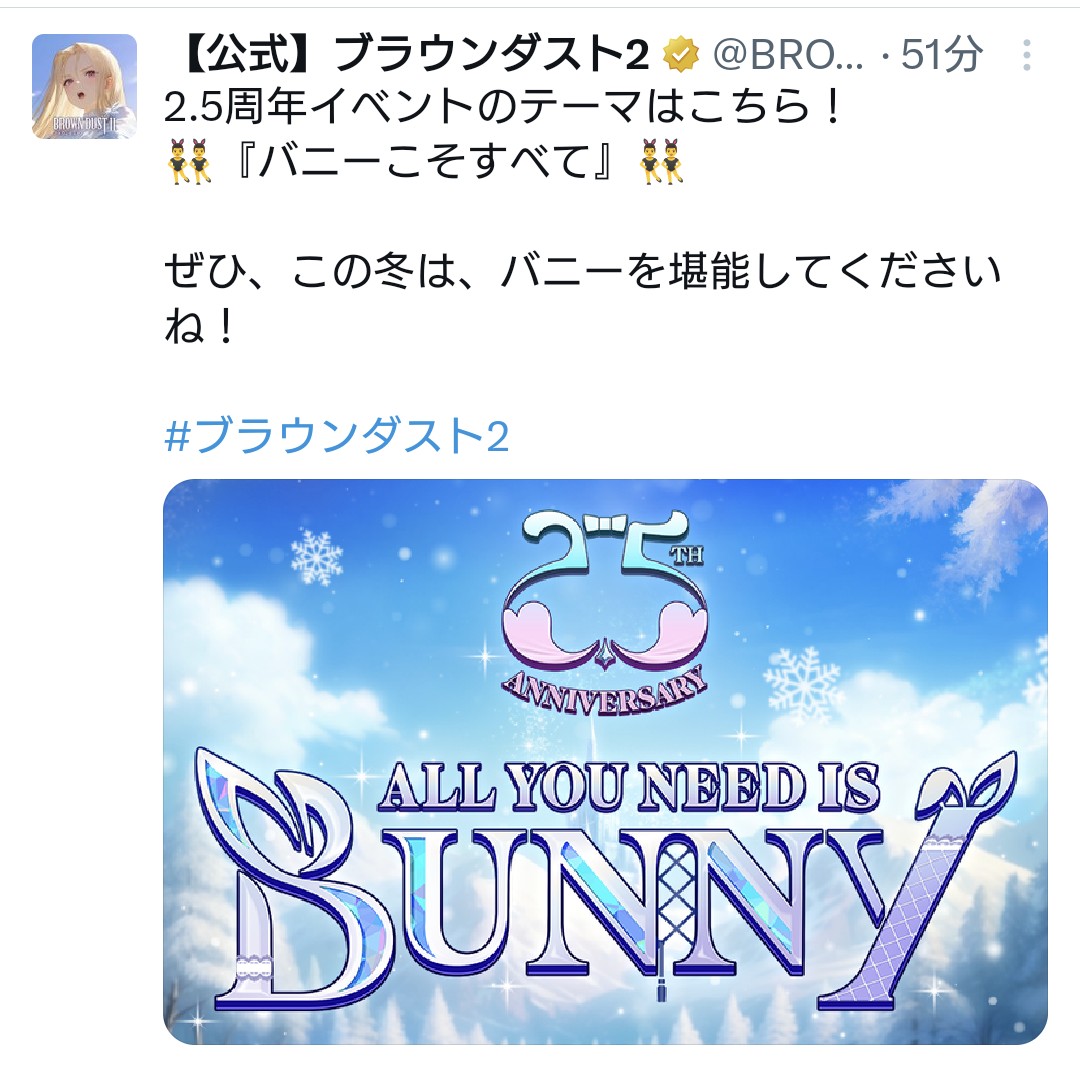Open the three-dot more options menu
Image resolution: width=1080 pixels, height=1065 pixels.
pyautogui.click(x=1026, y=54)
